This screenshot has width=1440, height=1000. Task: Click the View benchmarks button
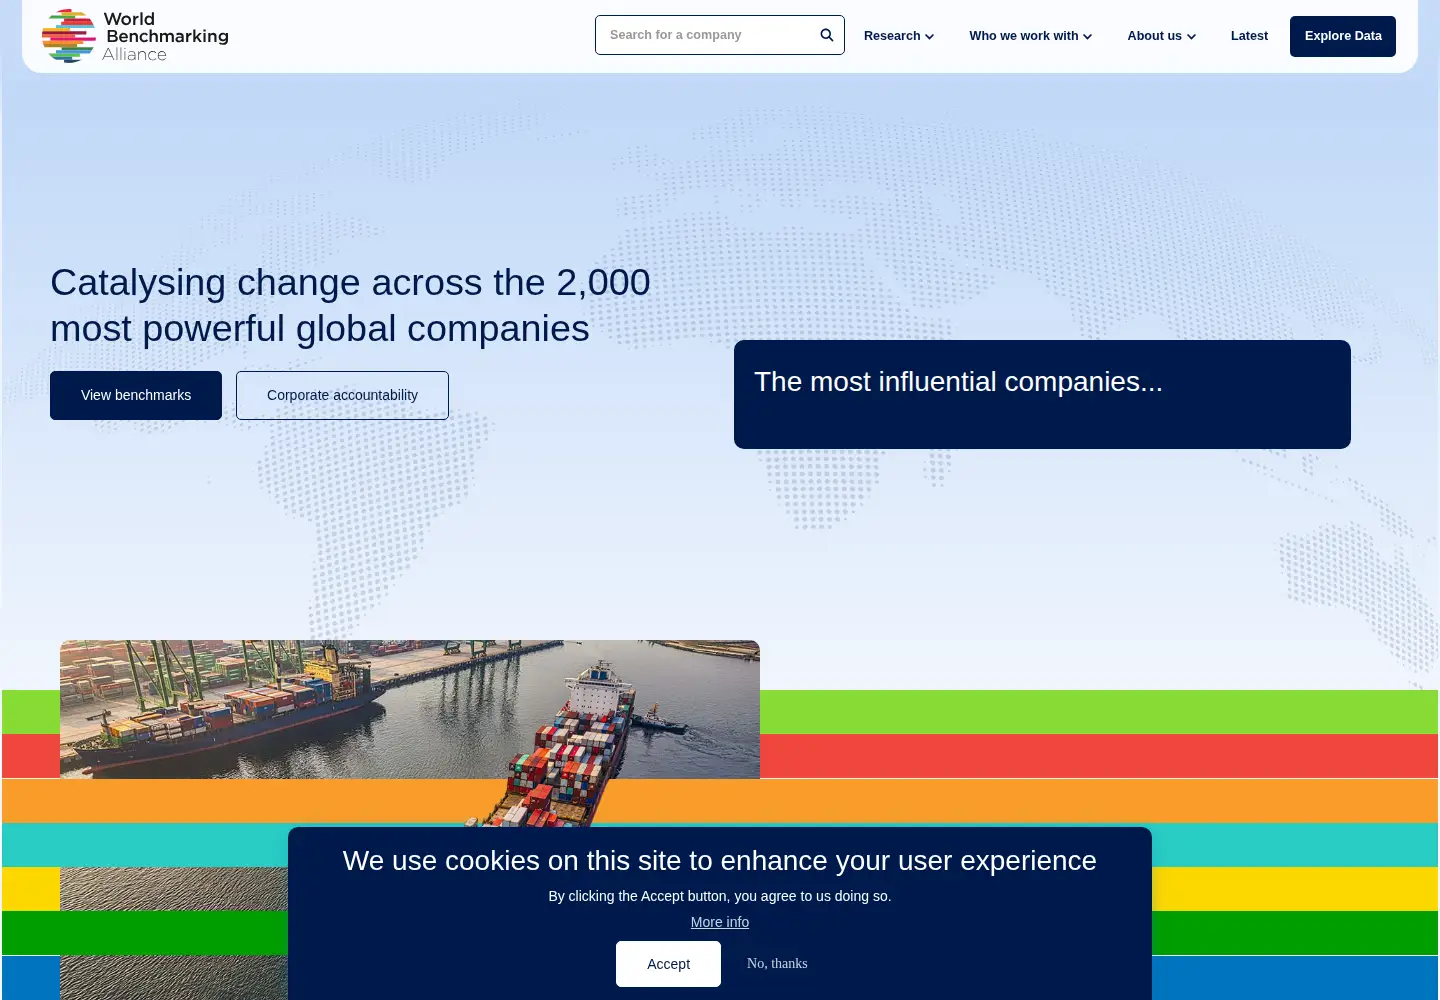click(136, 395)
